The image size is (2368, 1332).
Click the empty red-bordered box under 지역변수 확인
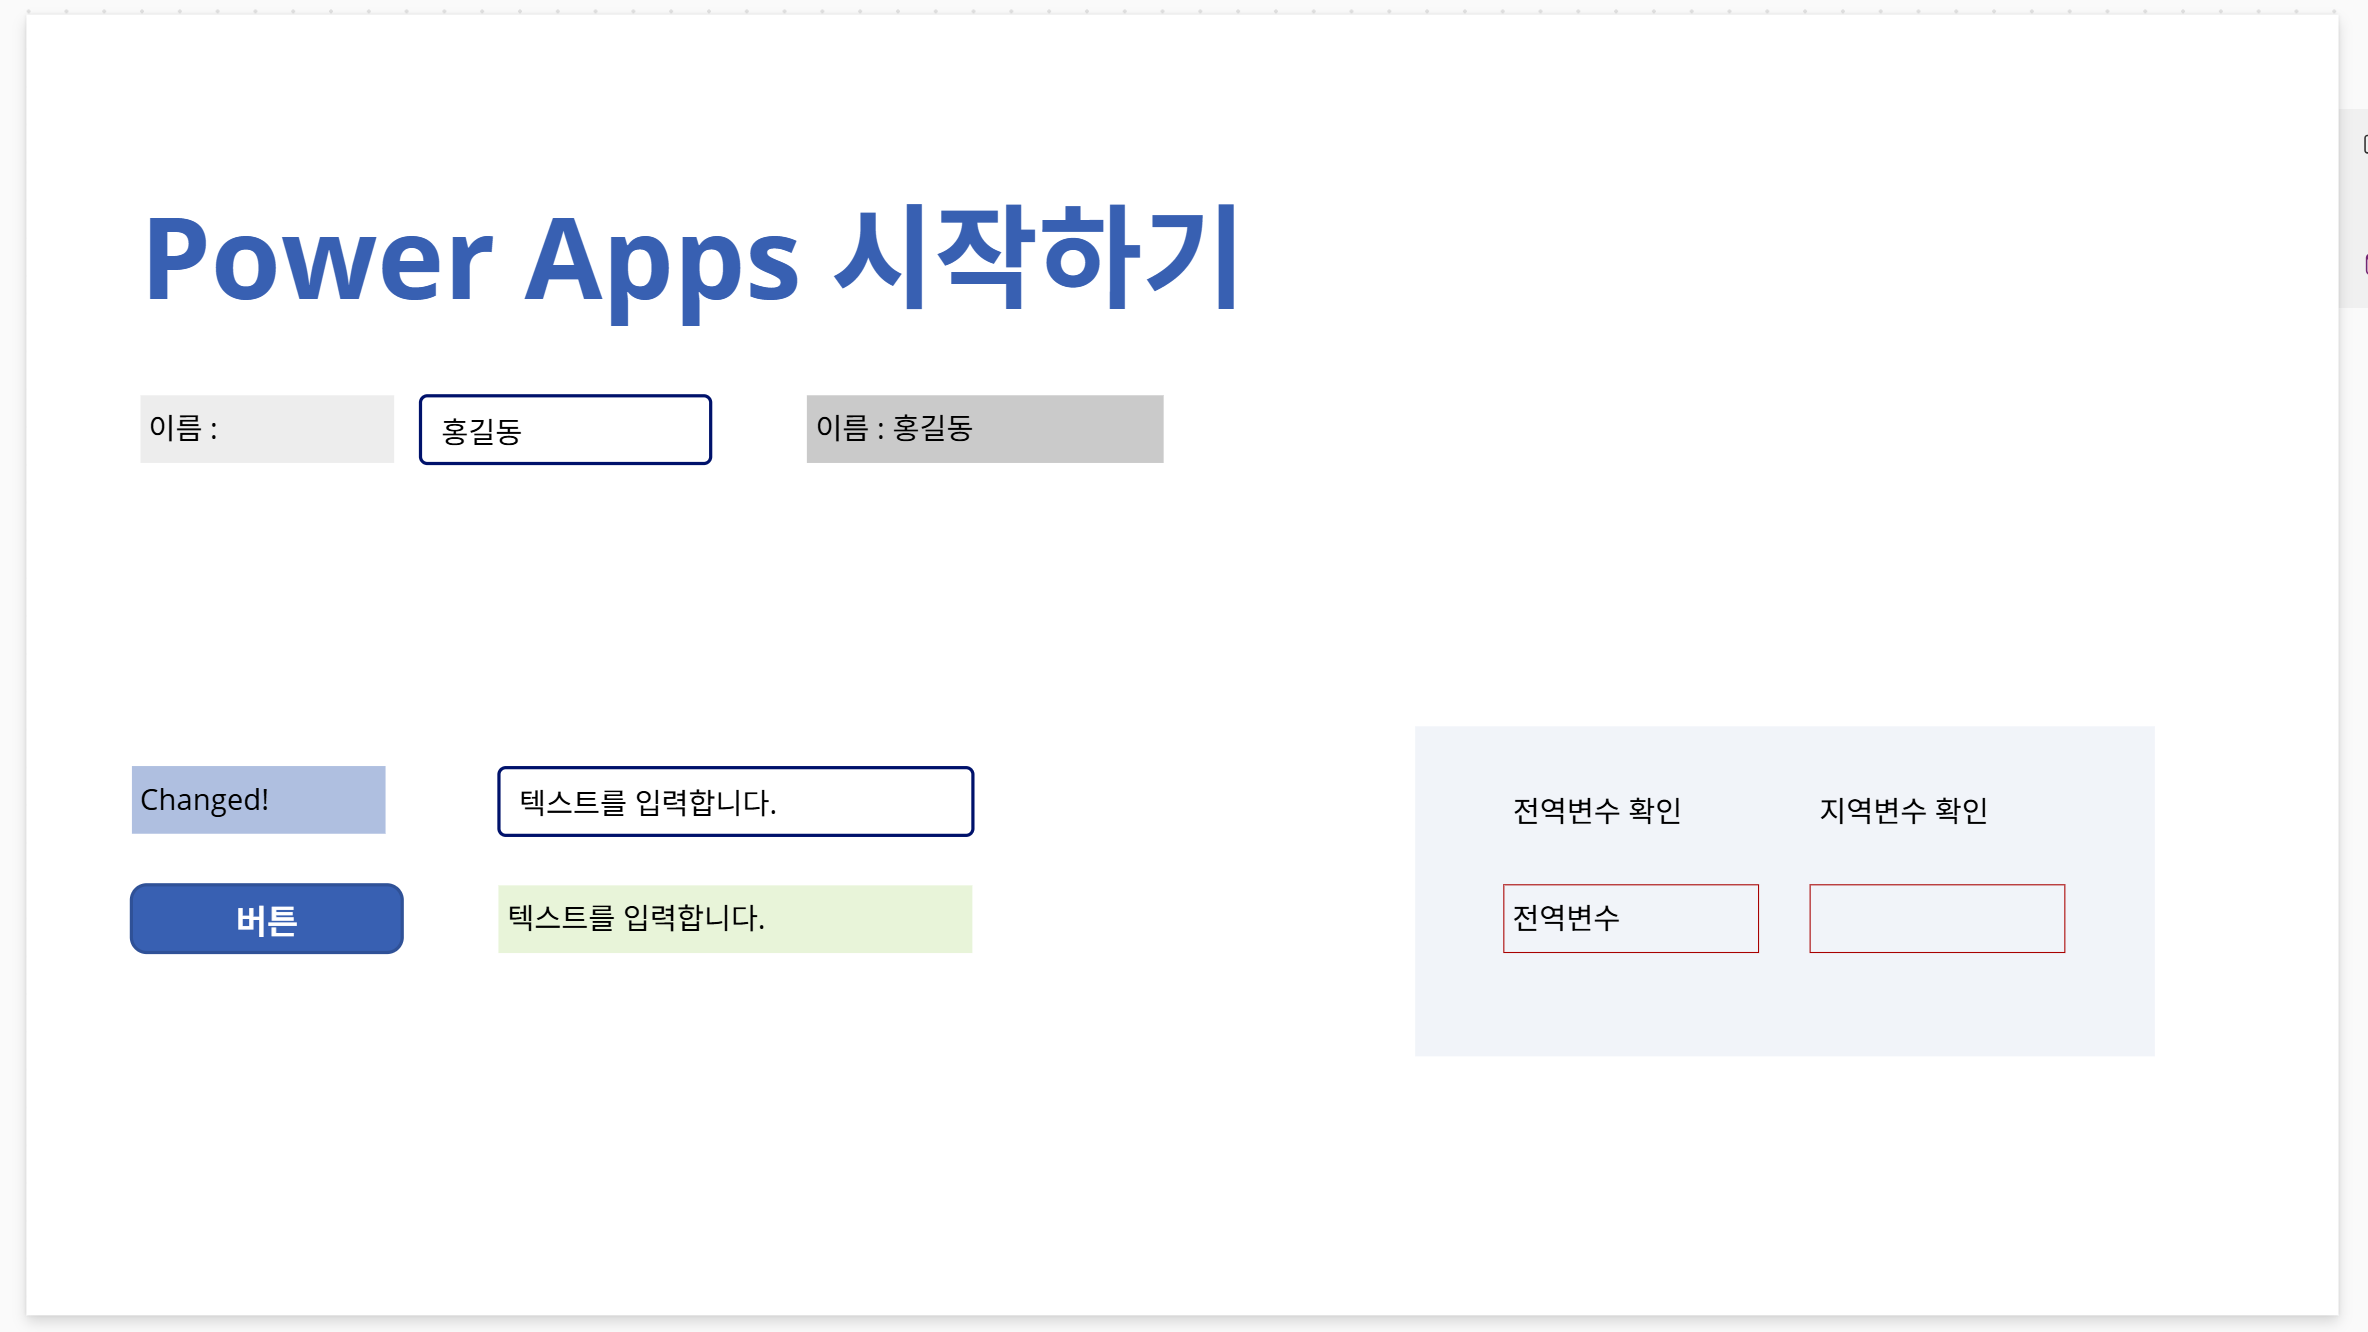pyautogui.click(x=1937, y=918)
